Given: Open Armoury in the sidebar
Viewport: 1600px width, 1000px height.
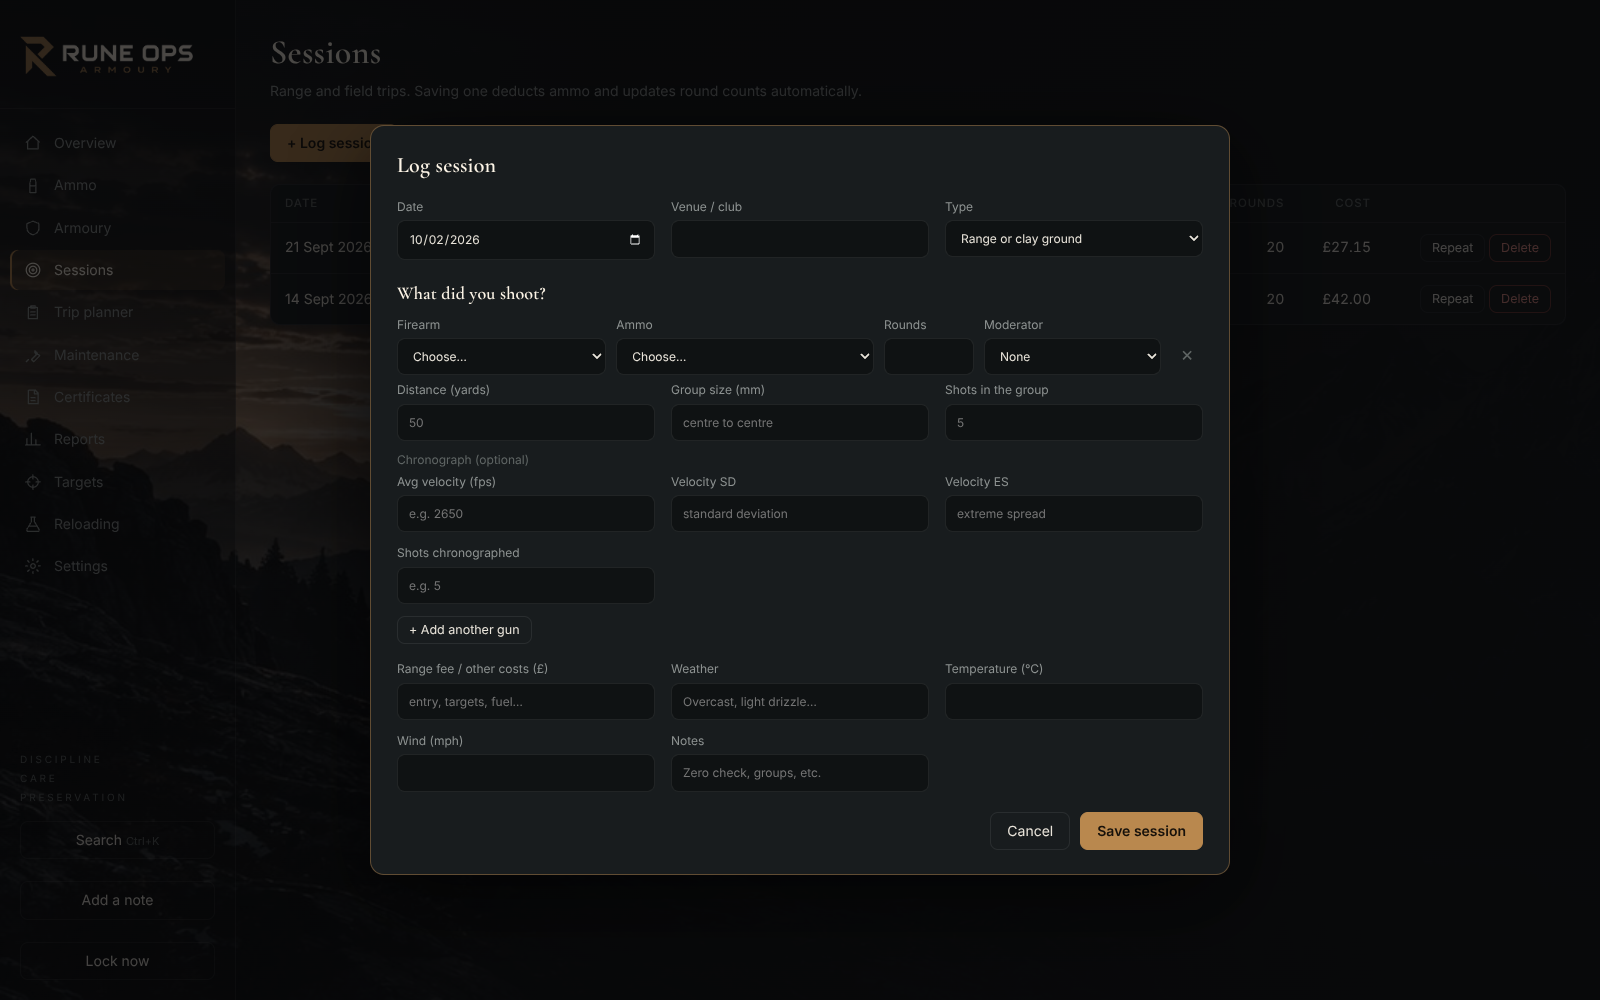Looking at the screenshot, I should point(117,228).
